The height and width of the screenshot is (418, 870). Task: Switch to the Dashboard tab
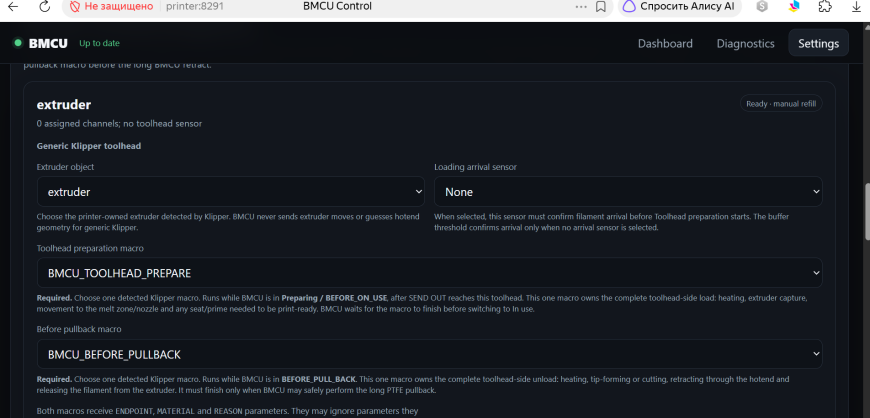pos(665,43)
